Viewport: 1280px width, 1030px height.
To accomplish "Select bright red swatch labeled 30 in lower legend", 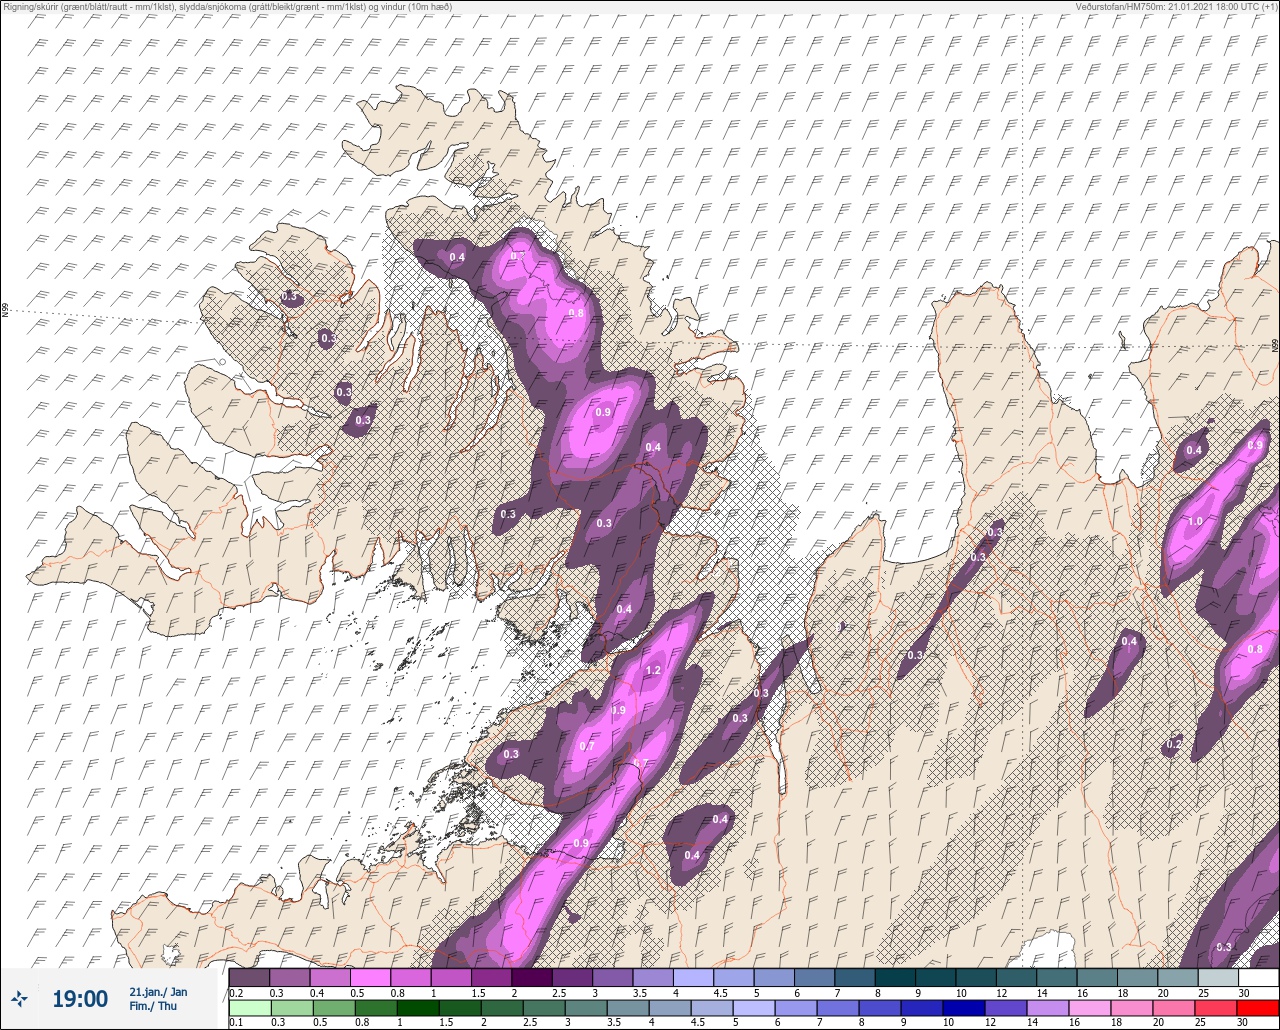I will (1258, 1007).
